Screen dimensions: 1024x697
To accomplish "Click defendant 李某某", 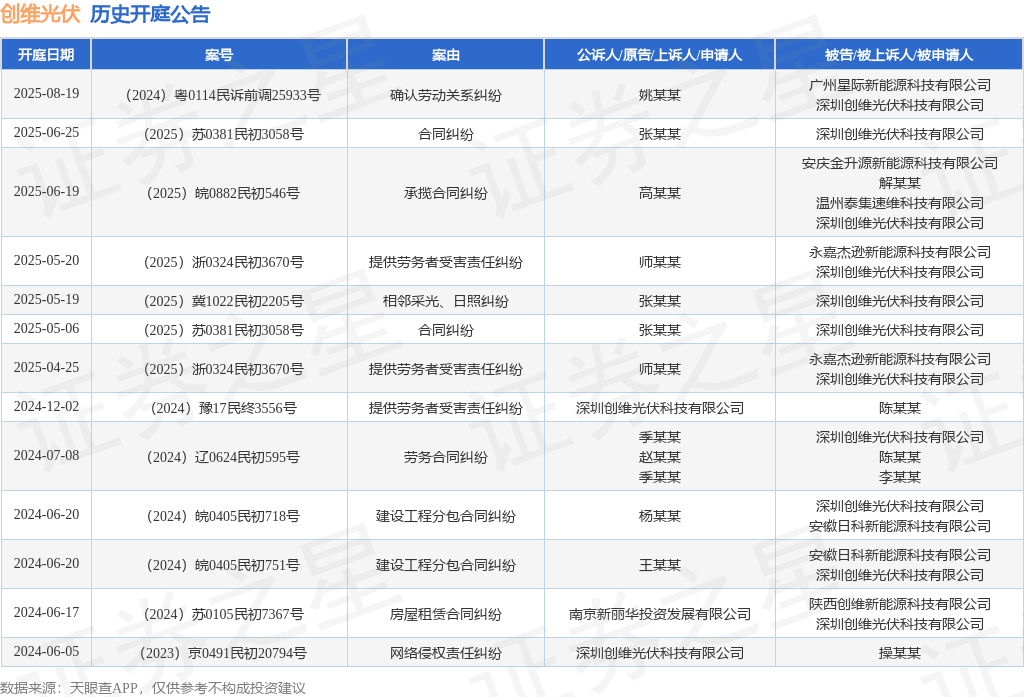I will [899, 477].
